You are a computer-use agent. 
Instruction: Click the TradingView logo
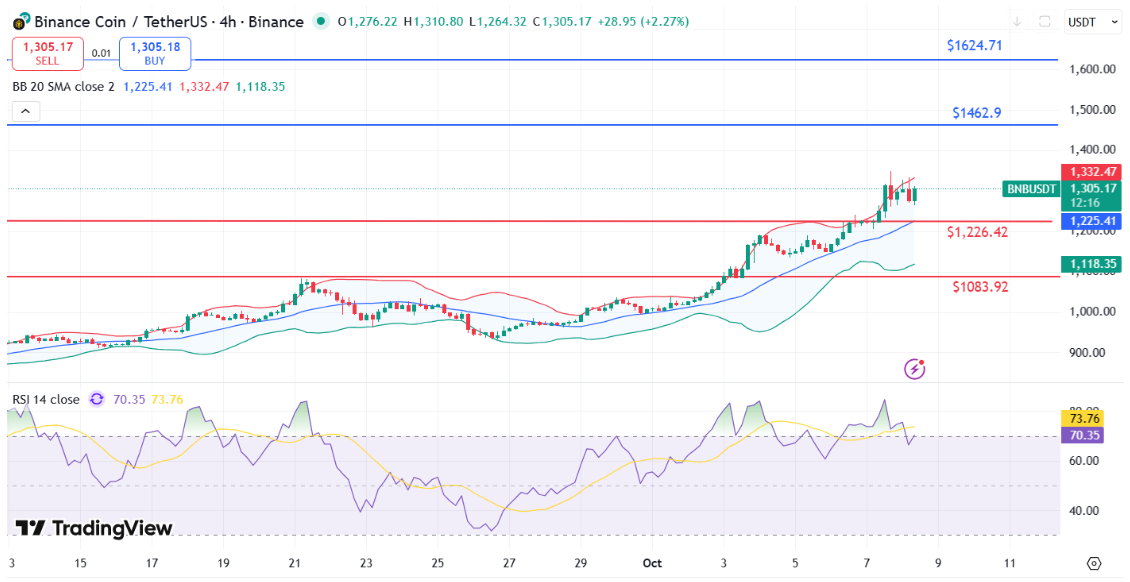94,528
